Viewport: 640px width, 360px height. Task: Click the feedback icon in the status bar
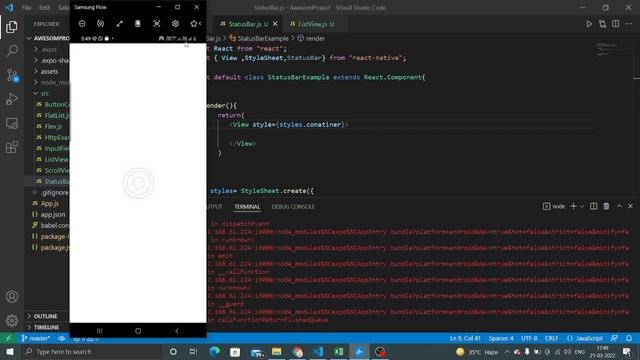(x=614, y=338)
